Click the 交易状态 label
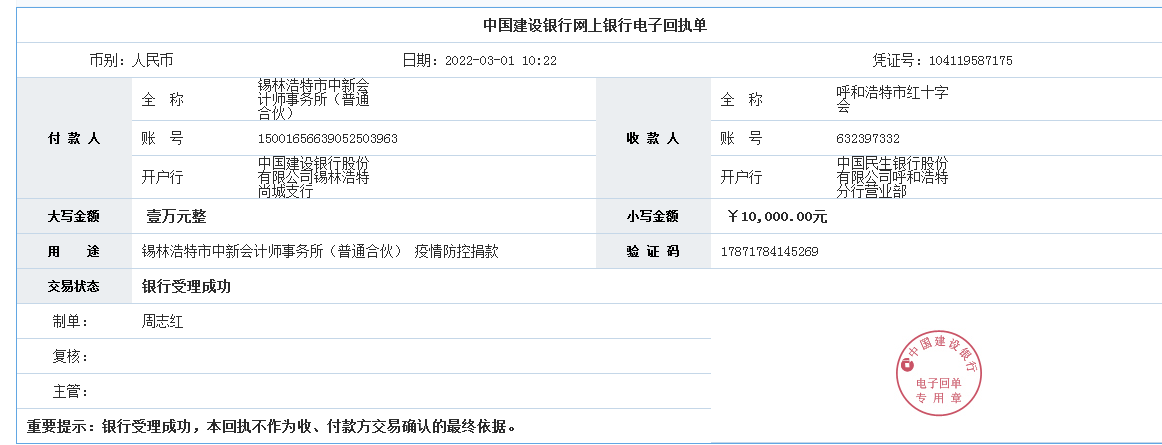Image resolution: width=1162 pixels, height=445 pixels. [x=74, y=286]
